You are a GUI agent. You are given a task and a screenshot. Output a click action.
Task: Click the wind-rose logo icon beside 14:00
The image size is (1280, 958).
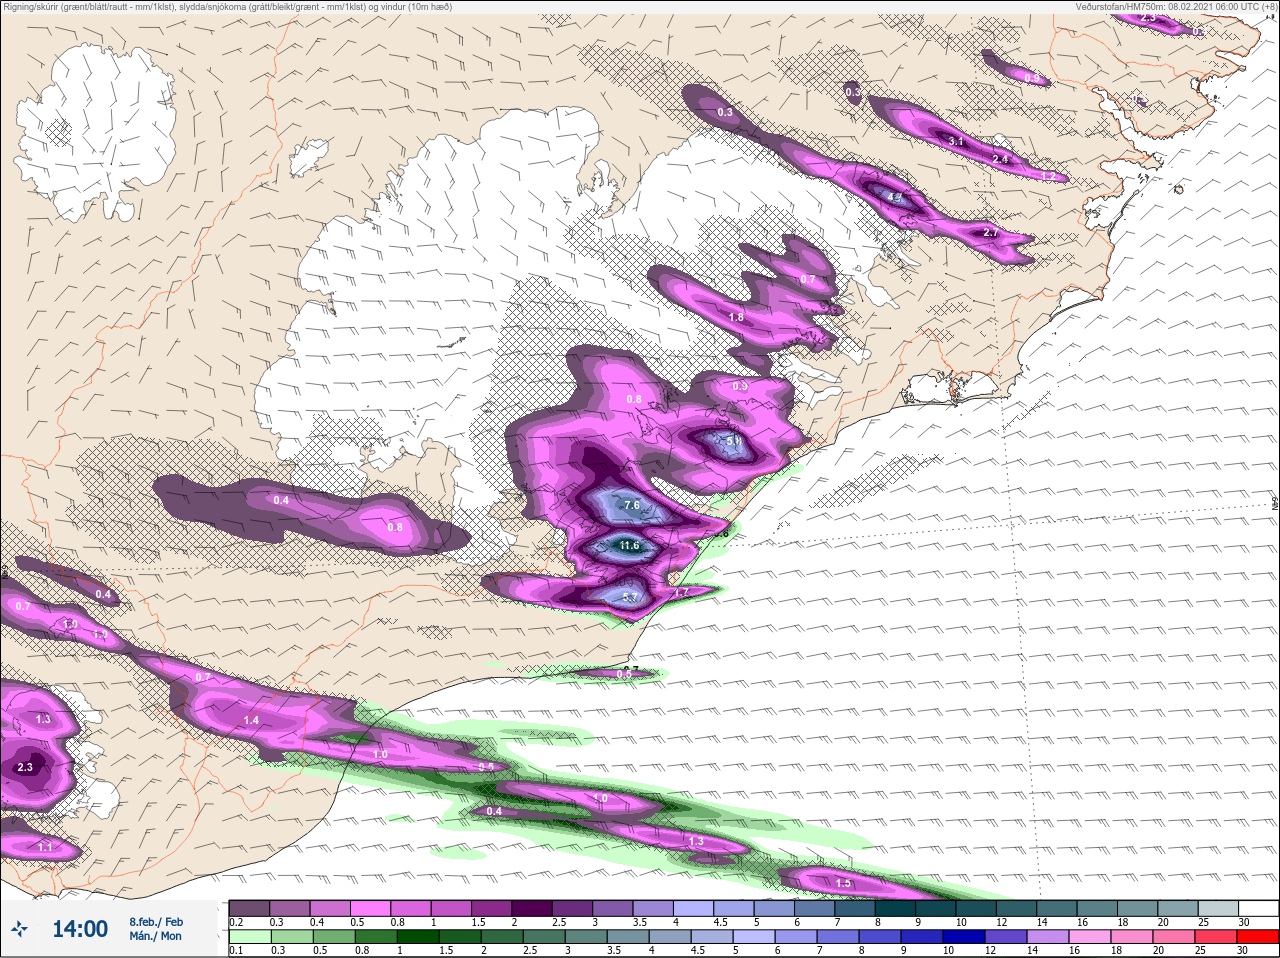coord(19,930)
